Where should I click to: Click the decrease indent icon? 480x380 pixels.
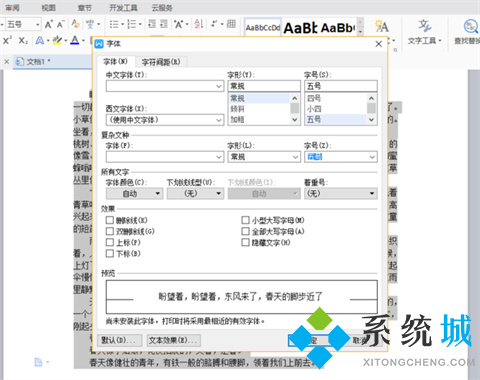[152, 24]
